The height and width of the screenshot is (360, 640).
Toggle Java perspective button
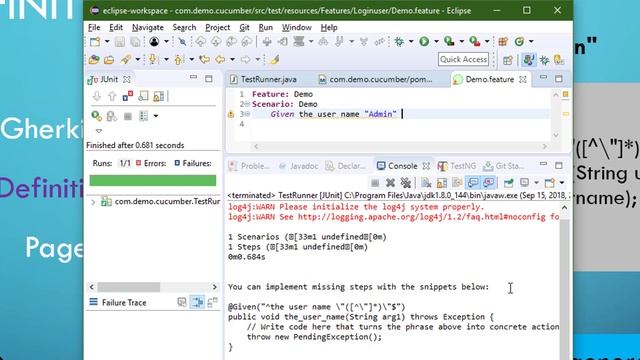pyautogui.click(x=528, y=60)
